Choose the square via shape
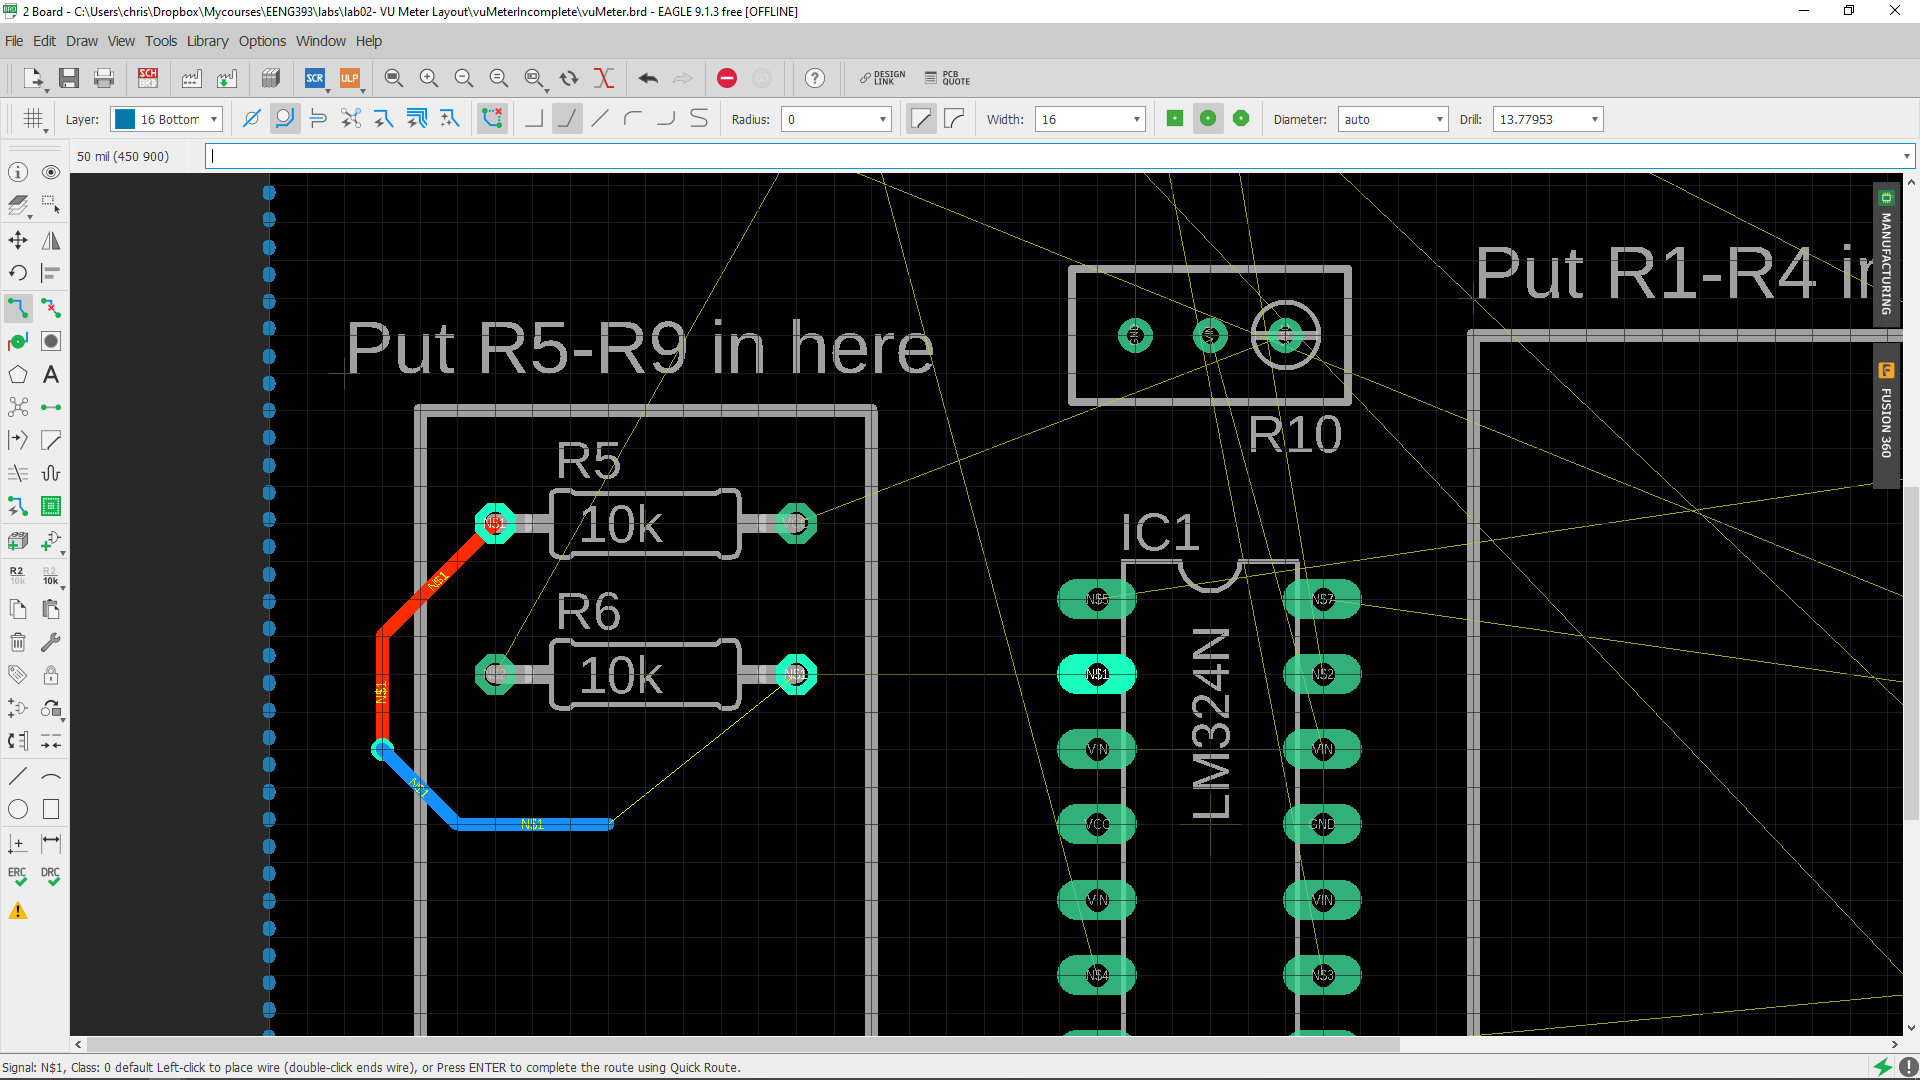Image resolution: width=1920 pixels, height=1080 pixels. (x=1175, y=119)
